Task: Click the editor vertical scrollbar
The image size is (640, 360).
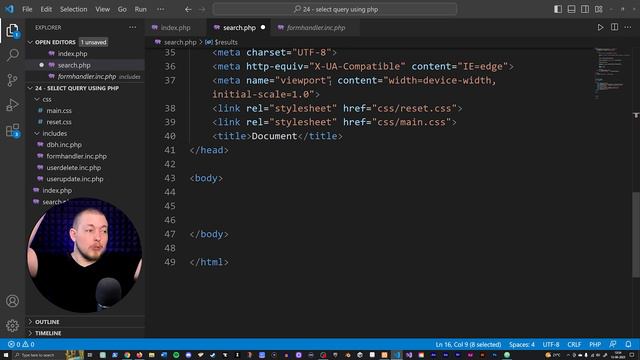Action: (636, 235)
